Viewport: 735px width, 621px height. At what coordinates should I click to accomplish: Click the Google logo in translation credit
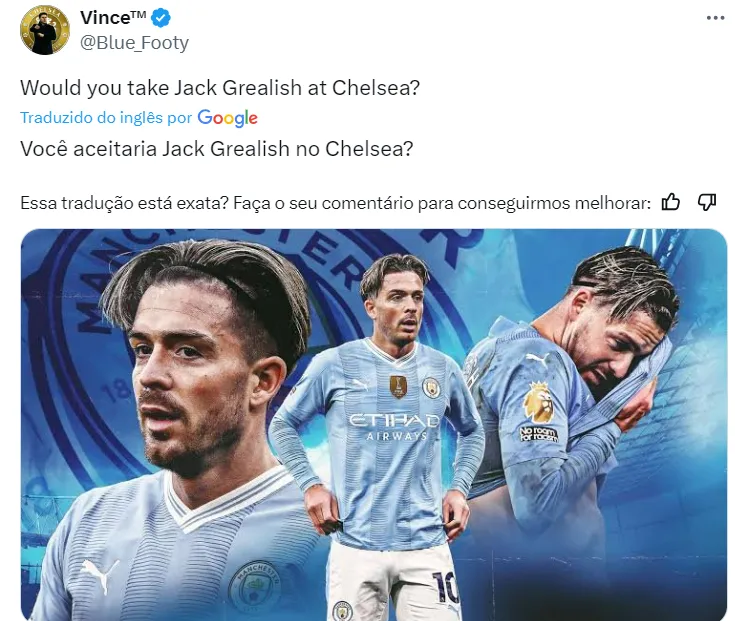click(x=227, y=118)
